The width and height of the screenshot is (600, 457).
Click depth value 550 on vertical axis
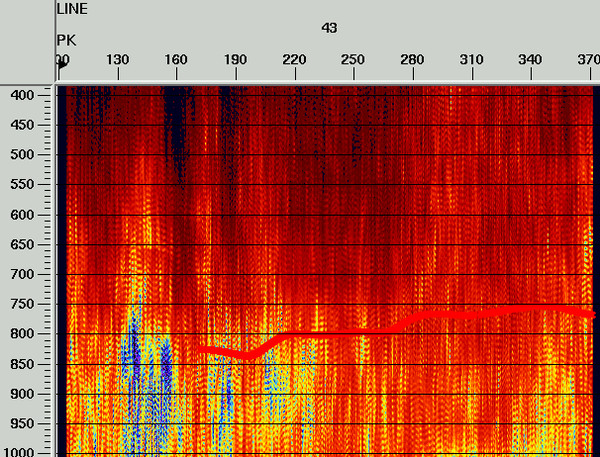(x=22, y=184)
